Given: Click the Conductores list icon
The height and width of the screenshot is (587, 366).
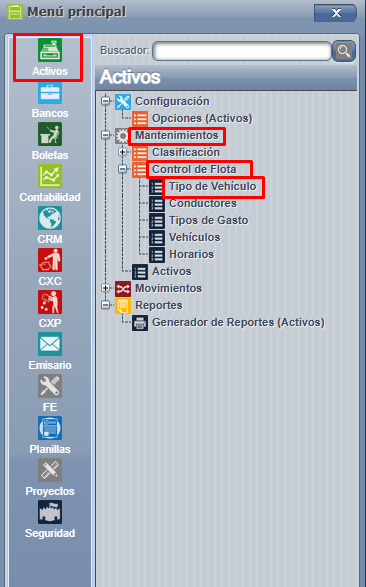Looking at the screenshot, I should [157, 204].
